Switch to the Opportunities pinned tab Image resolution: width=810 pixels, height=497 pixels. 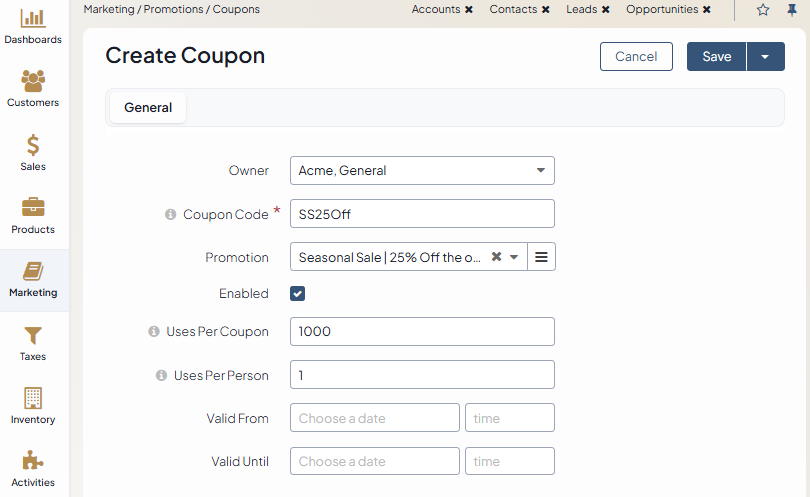(x=662, y=10)
